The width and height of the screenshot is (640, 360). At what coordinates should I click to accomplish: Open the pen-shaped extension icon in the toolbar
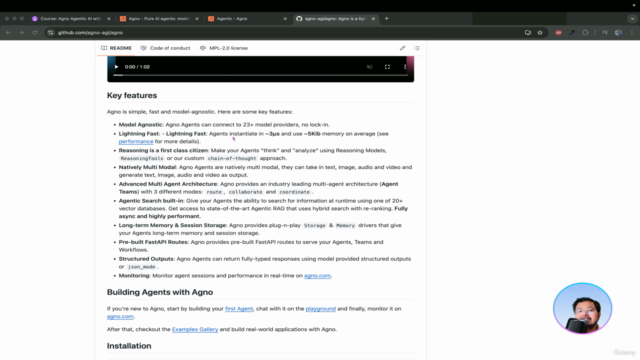(572, 33)
